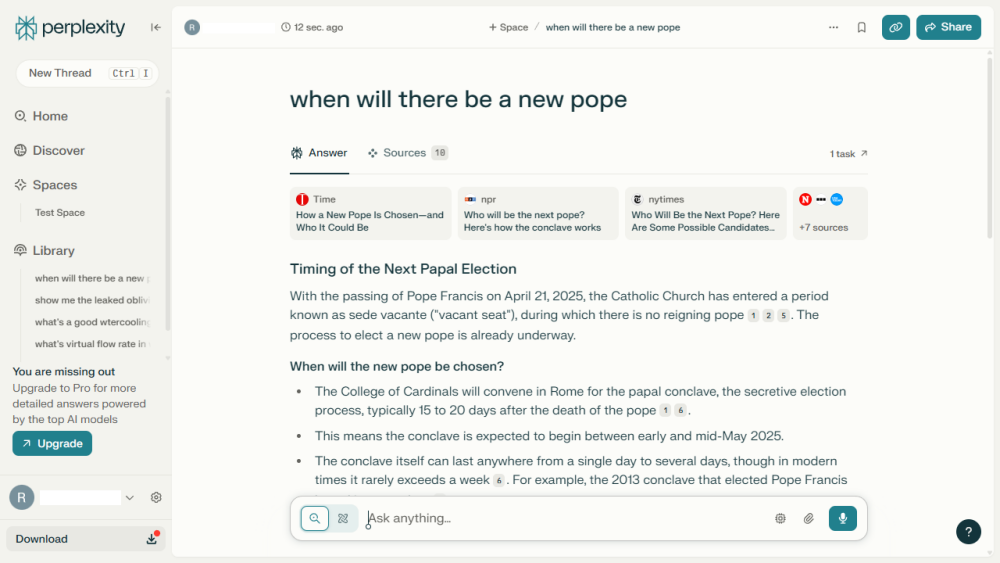Click the help question mark button

968,531
